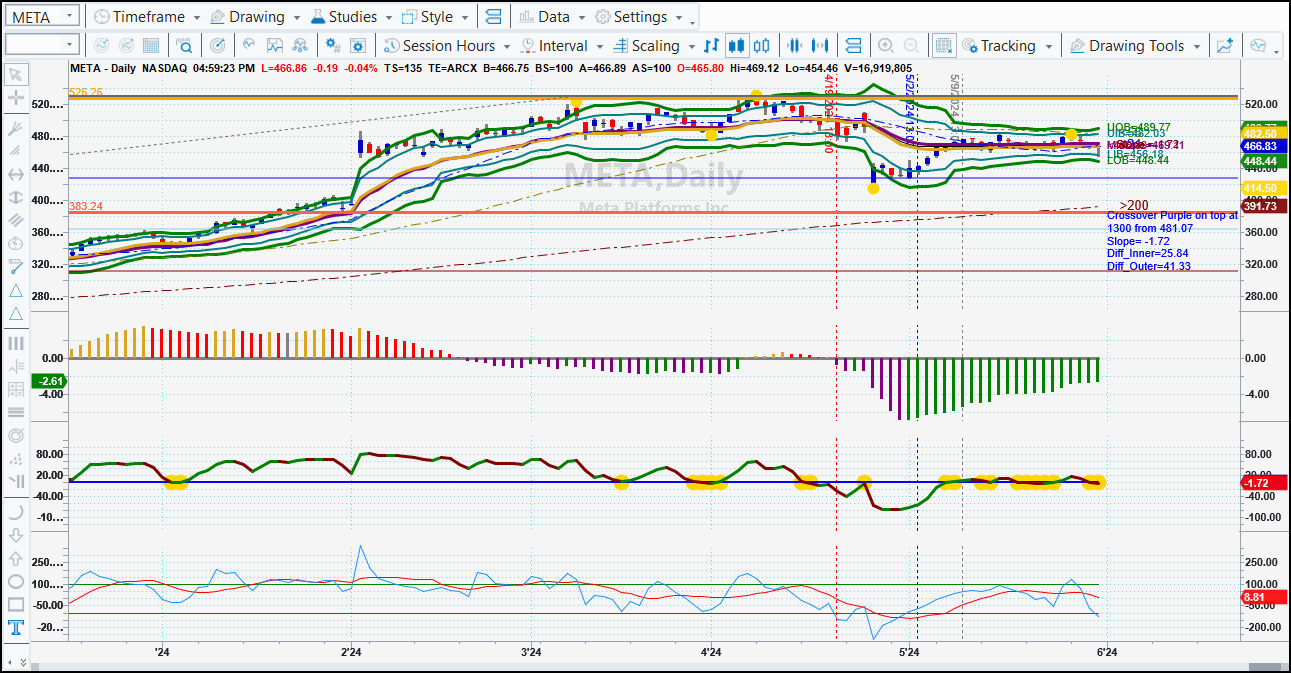Click the add chart icon with plus
1291x673 pixels.
point(1225,45)
